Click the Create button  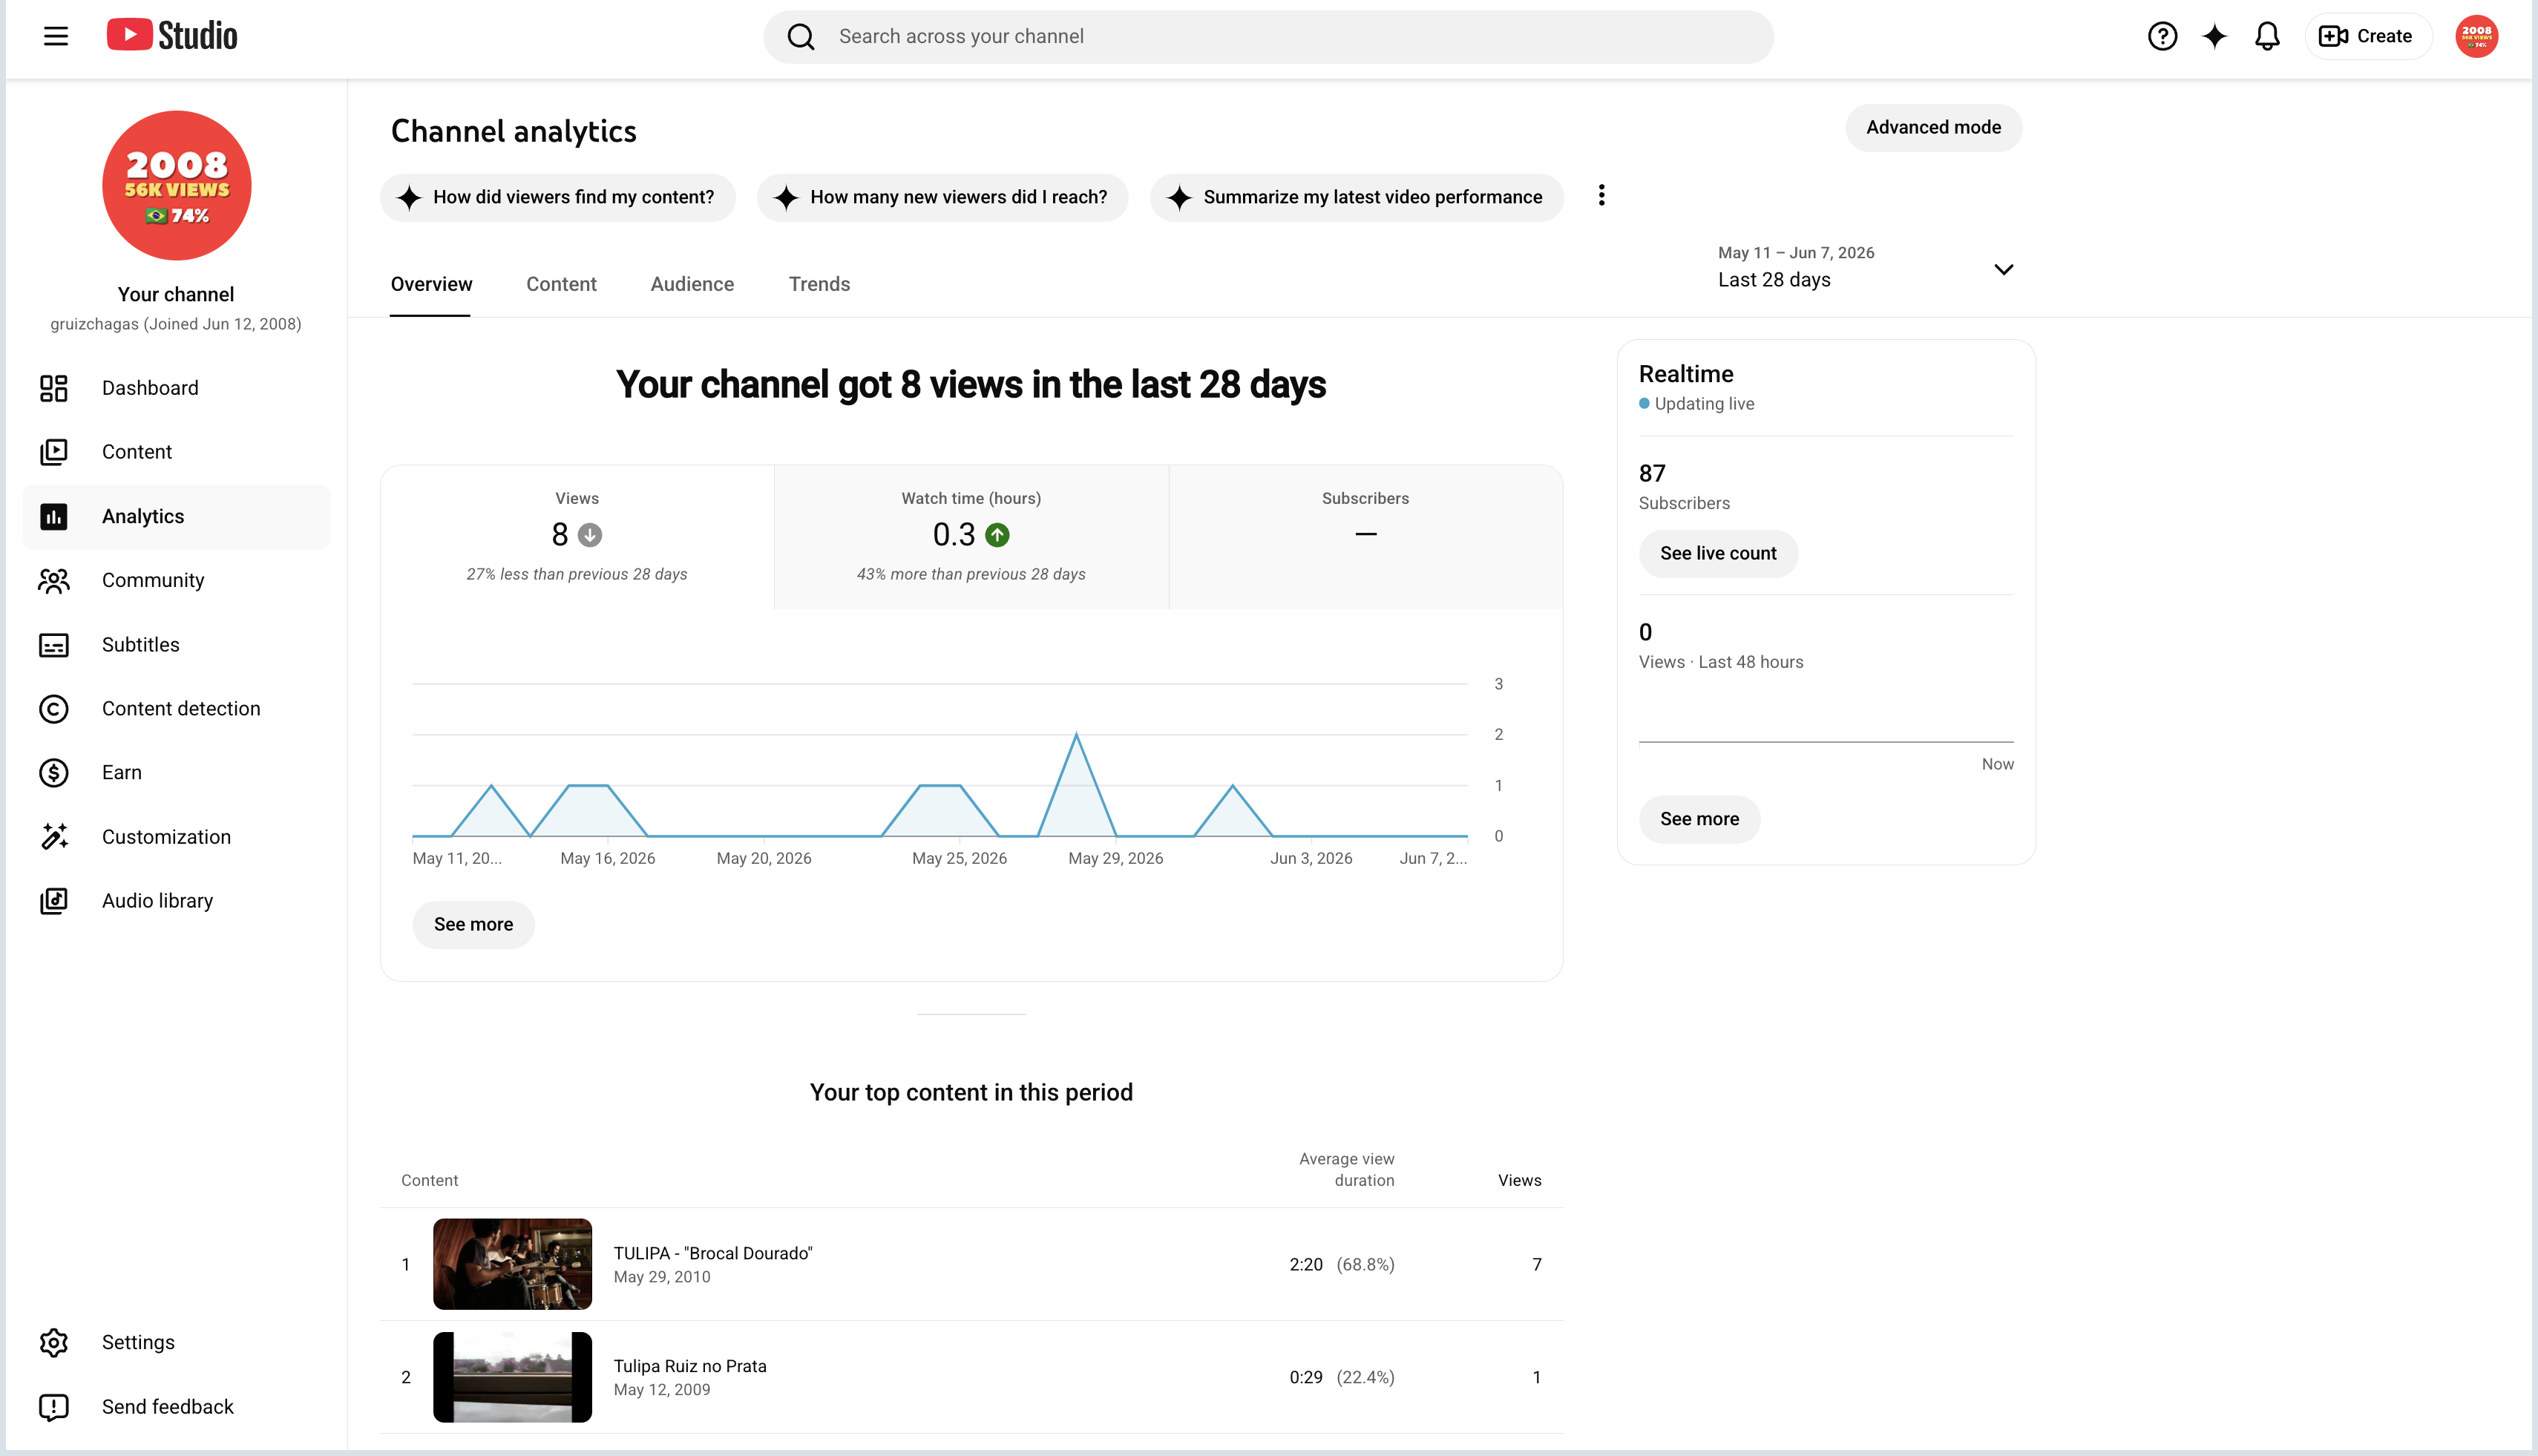[2367, 37]
